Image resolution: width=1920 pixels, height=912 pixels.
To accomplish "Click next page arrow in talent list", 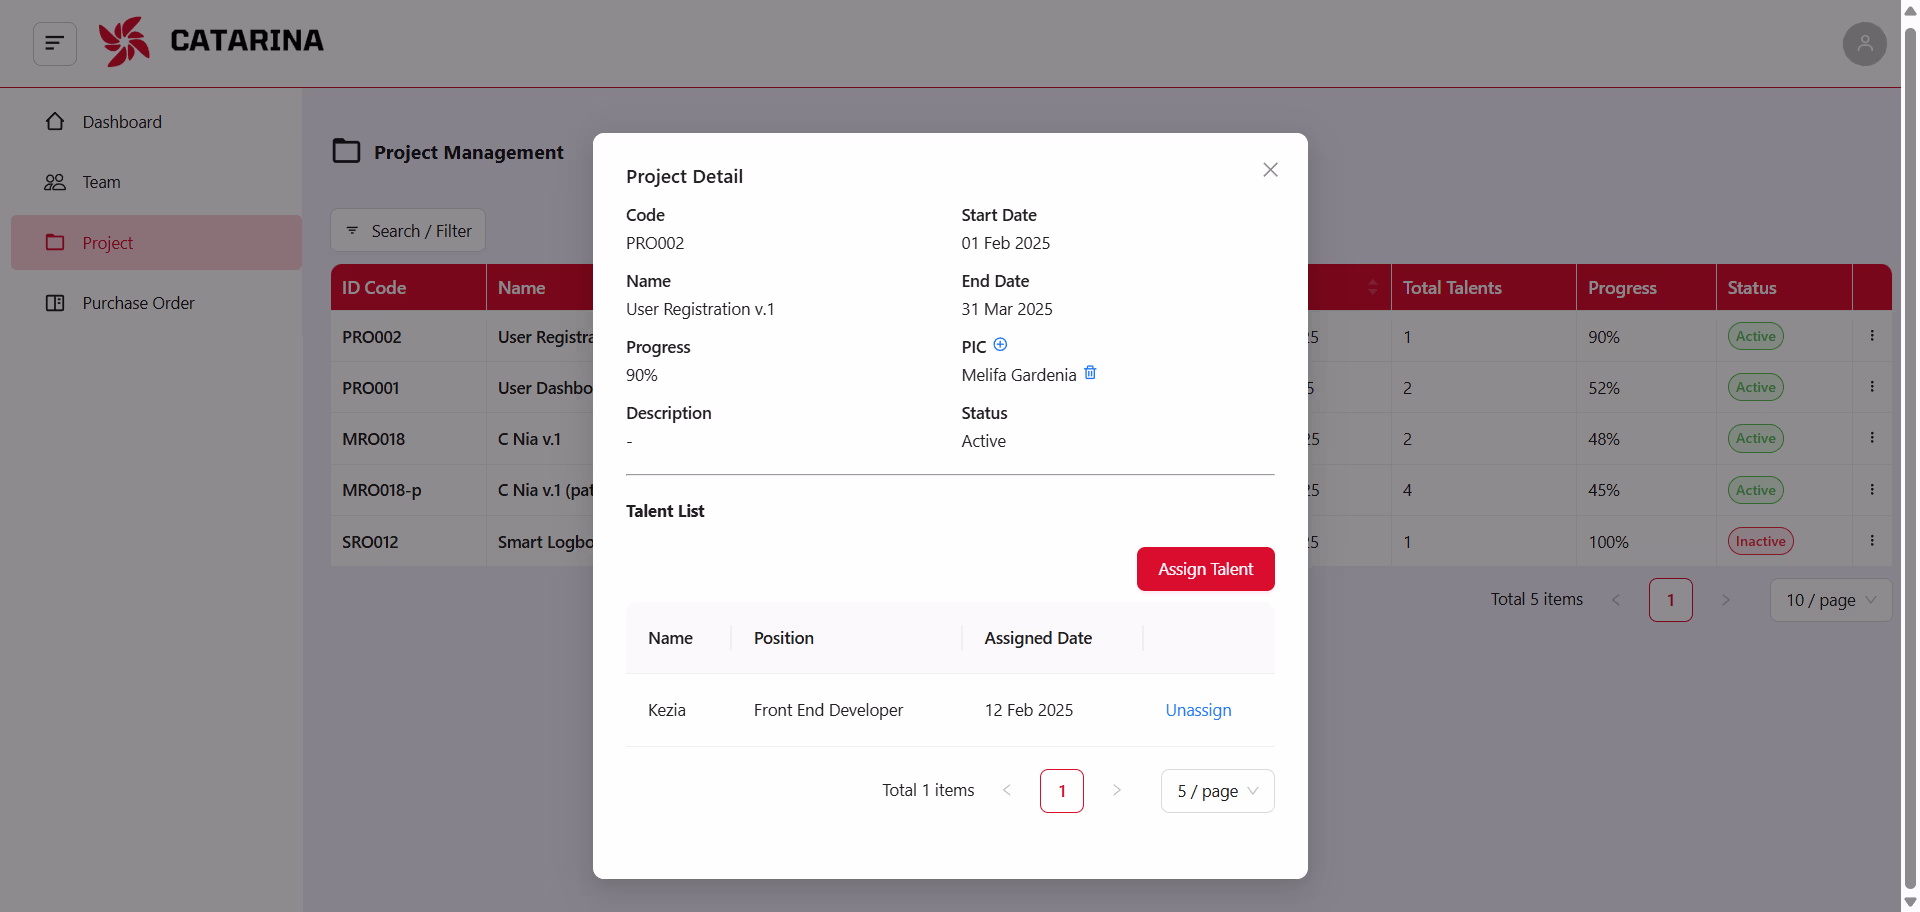I will [1117, 791].
